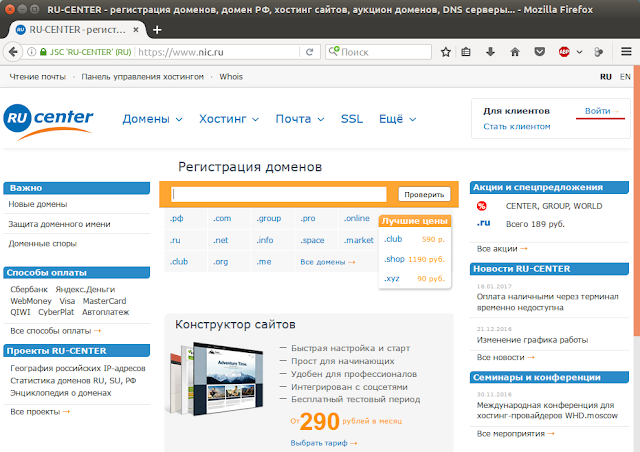Screen dimensions: 640x452
Task: Click the website builder preview image
Action: pos(216,379)
